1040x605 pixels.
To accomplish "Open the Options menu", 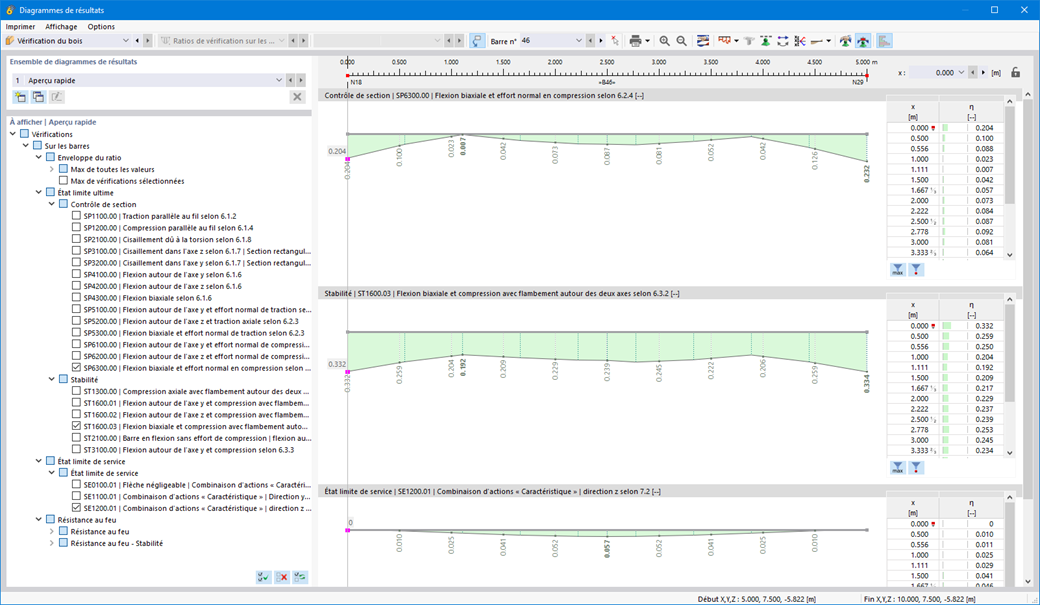I will [x=101, y=27].
